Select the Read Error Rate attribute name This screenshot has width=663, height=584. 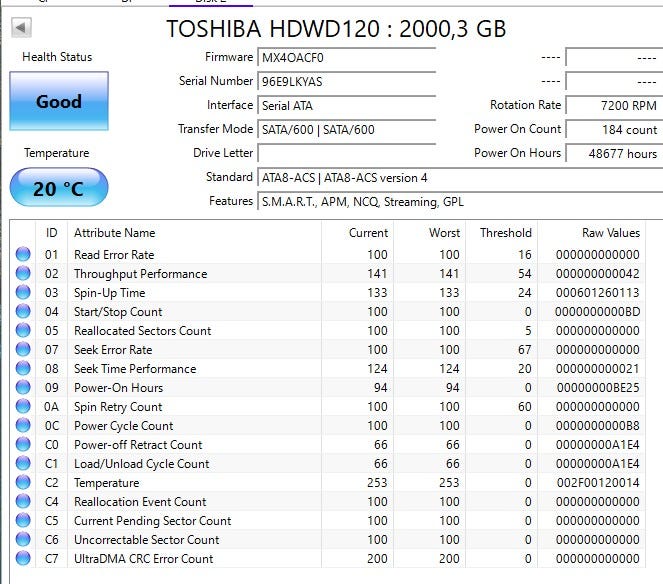114,255
